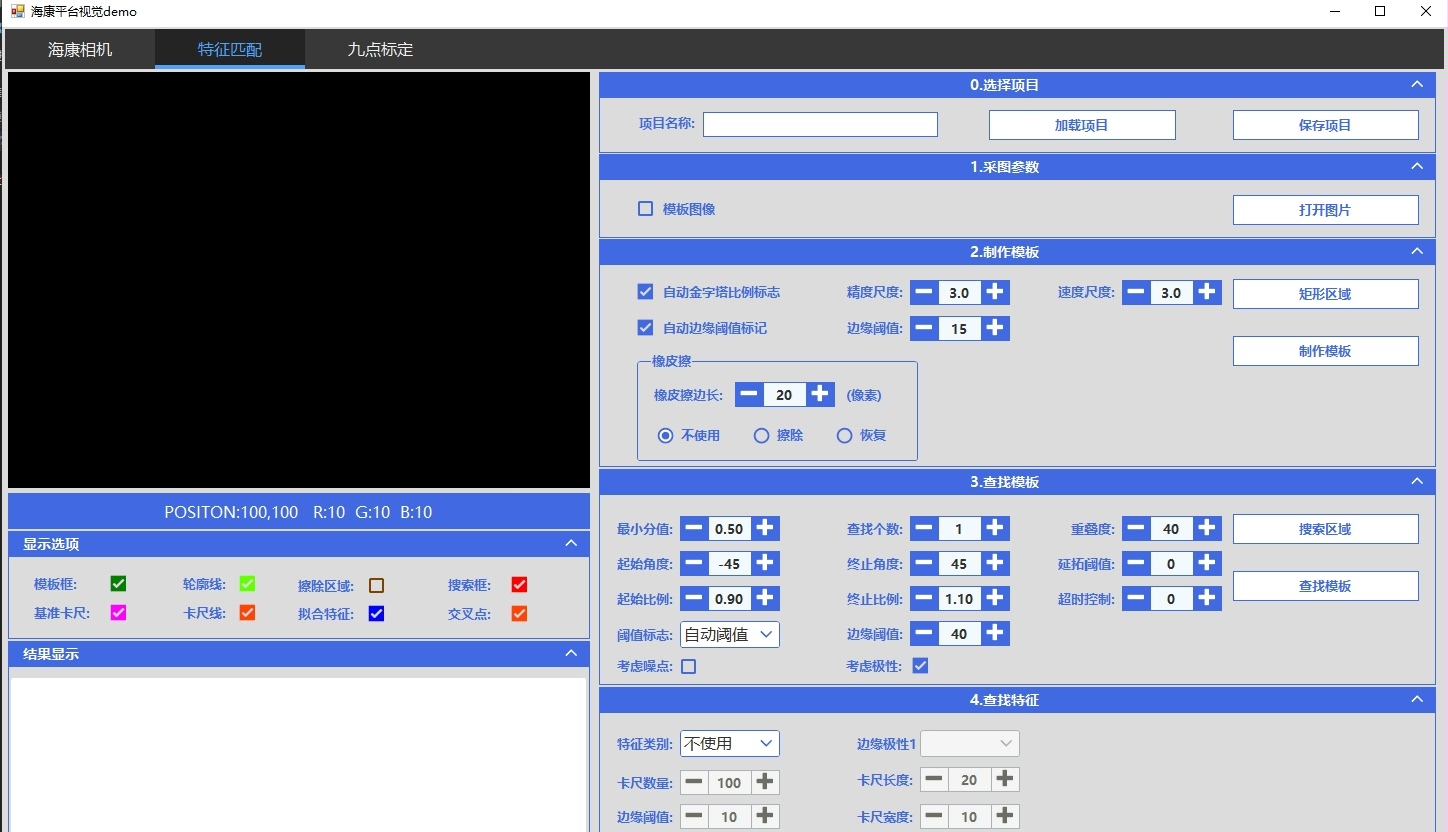The image size is (1448, 832).
Task: Decrease 重叠度 with its minus button
Action: (x=1136, y=528)
